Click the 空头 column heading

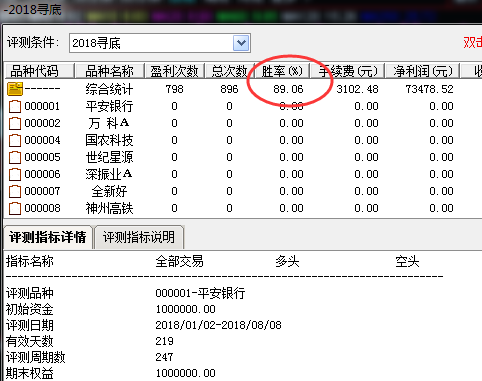coord(407,261)
